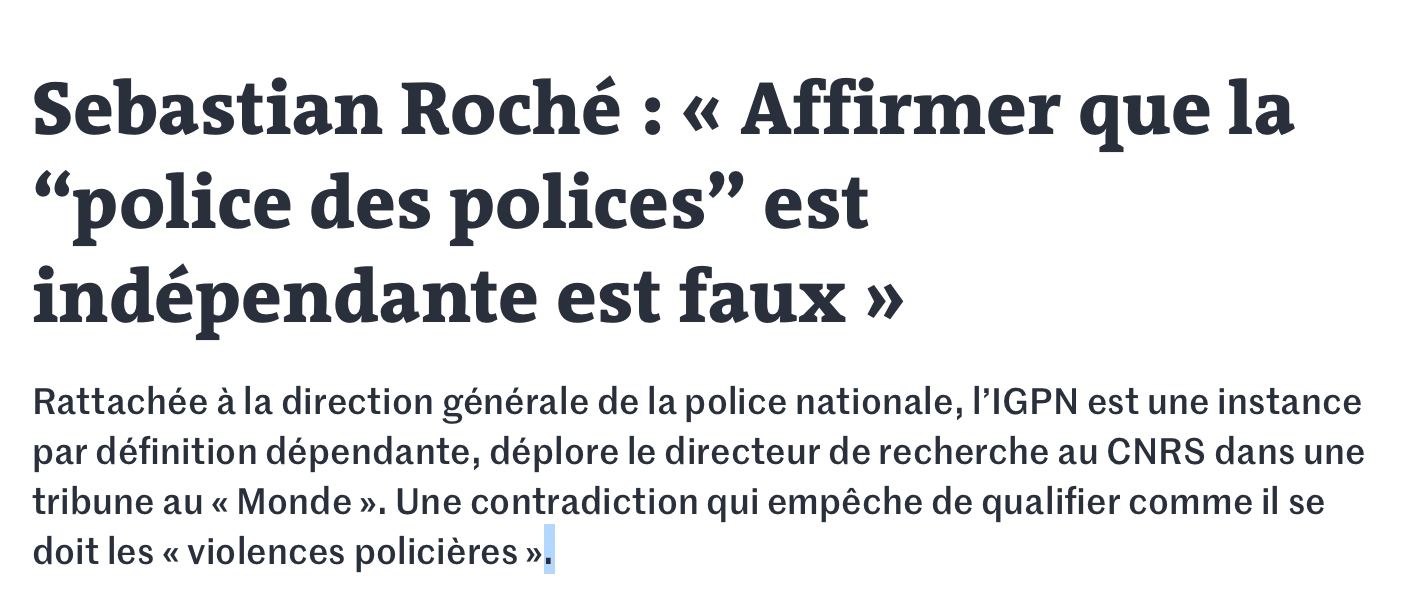Click the highlighted period ending the paragraph
The width and height of the screenshot is (1418, 596).
coord(549,552)
